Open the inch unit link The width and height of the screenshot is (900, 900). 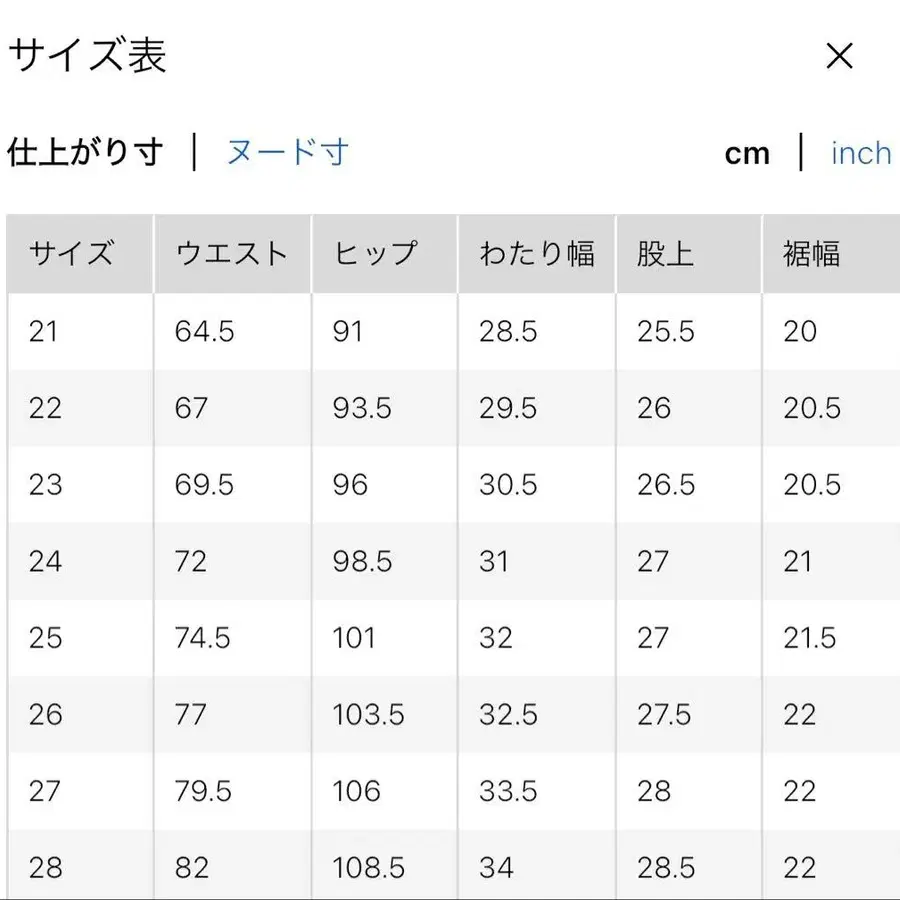point(860,152)
